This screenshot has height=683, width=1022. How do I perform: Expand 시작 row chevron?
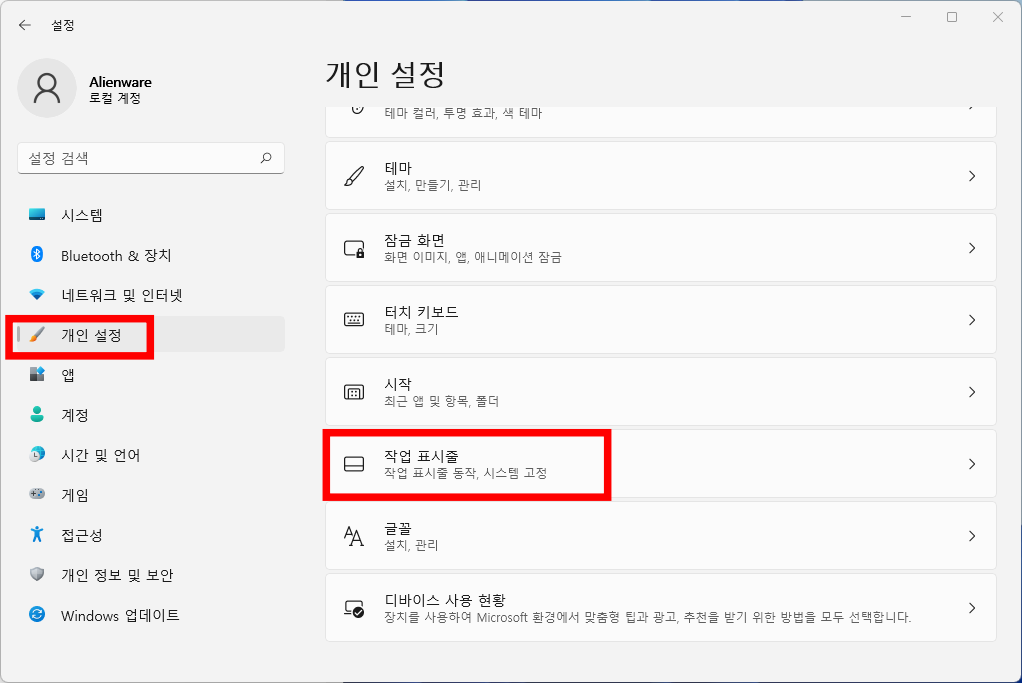pyautogui.click(x=972, y=392)
